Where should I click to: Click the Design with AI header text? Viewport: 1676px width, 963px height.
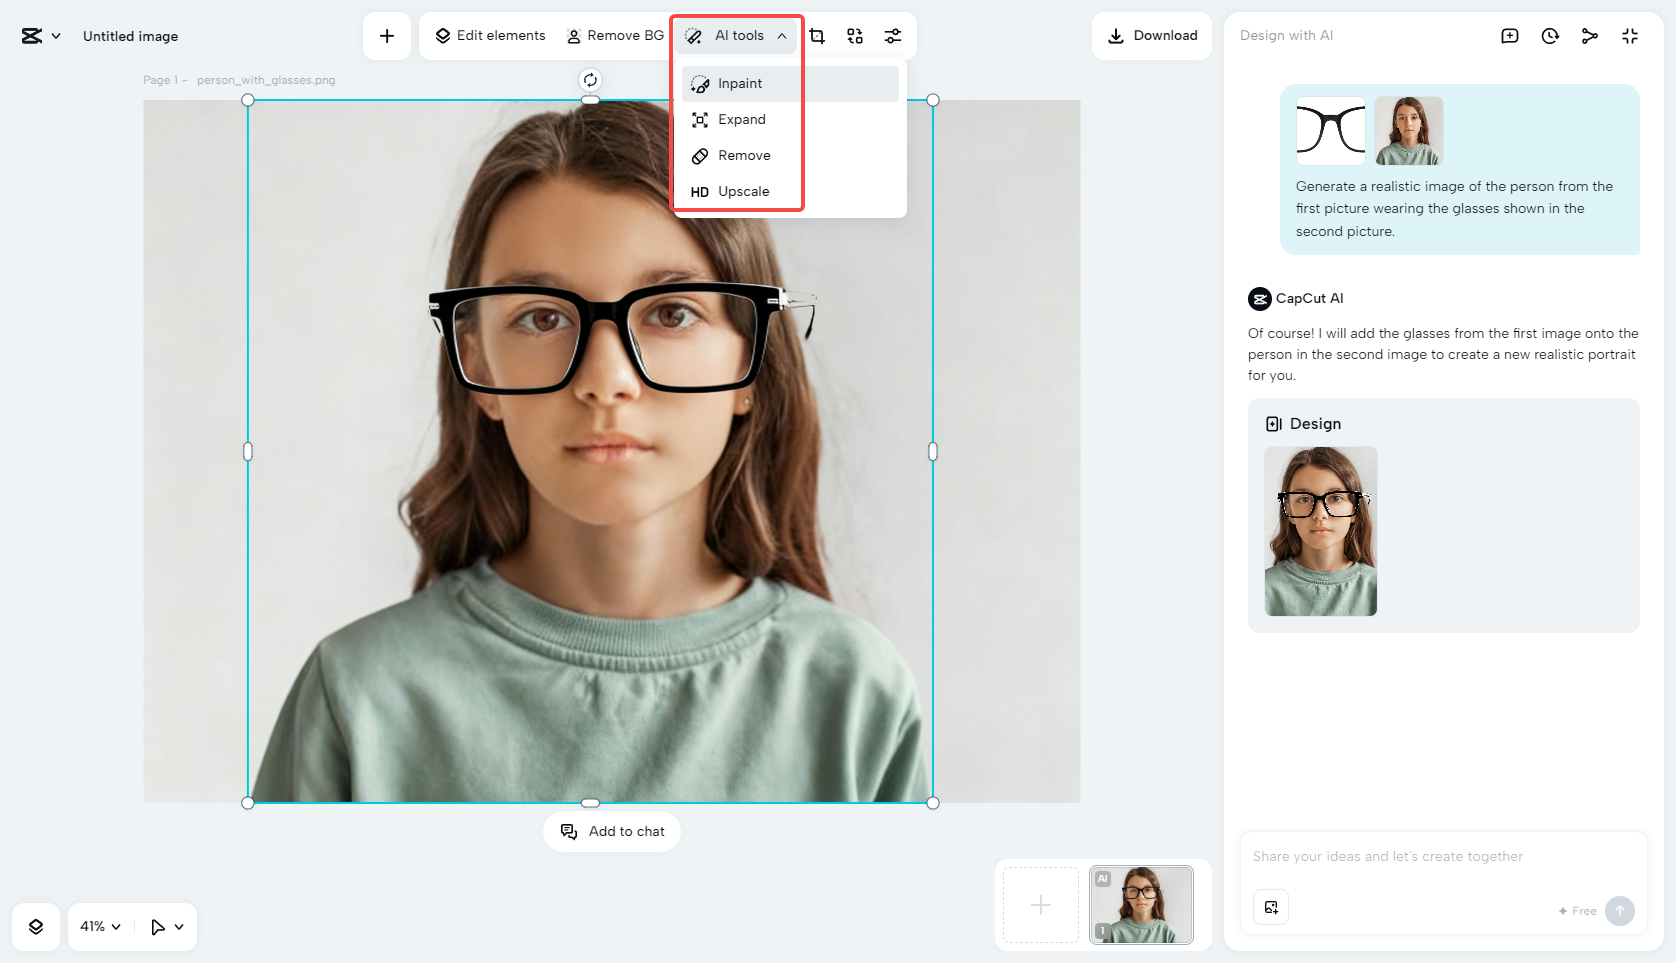click(1286, 36)
